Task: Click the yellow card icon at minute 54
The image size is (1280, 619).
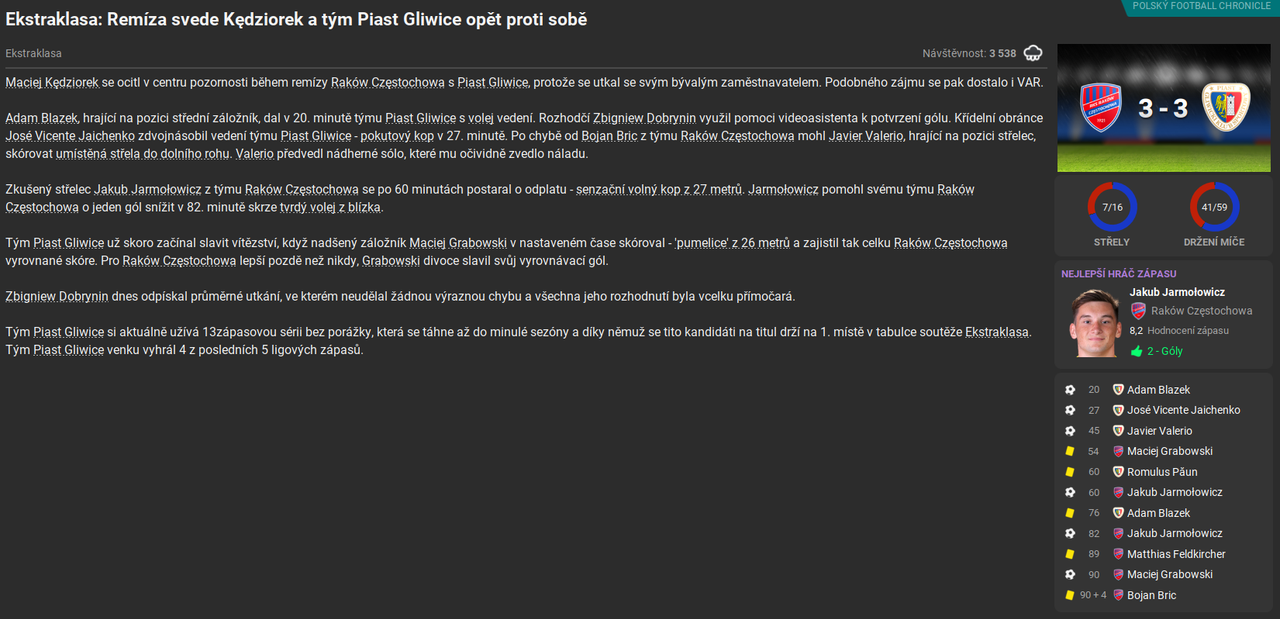Action: point(1070,451)
